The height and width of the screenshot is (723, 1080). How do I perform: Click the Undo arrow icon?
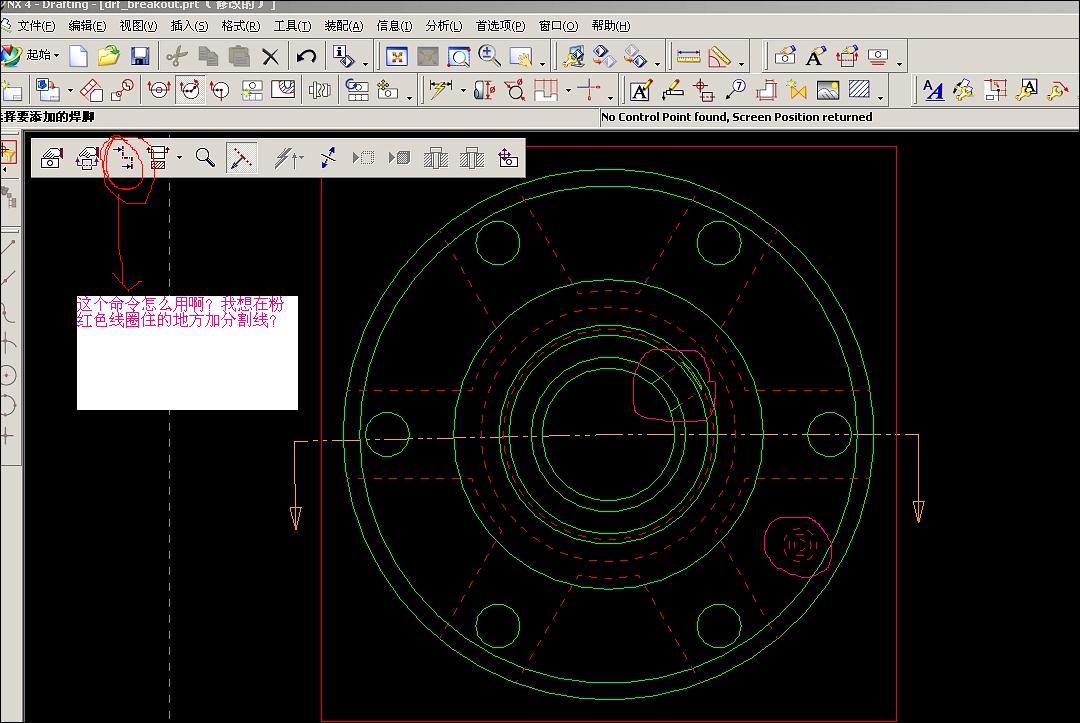(x=306, y=56)
